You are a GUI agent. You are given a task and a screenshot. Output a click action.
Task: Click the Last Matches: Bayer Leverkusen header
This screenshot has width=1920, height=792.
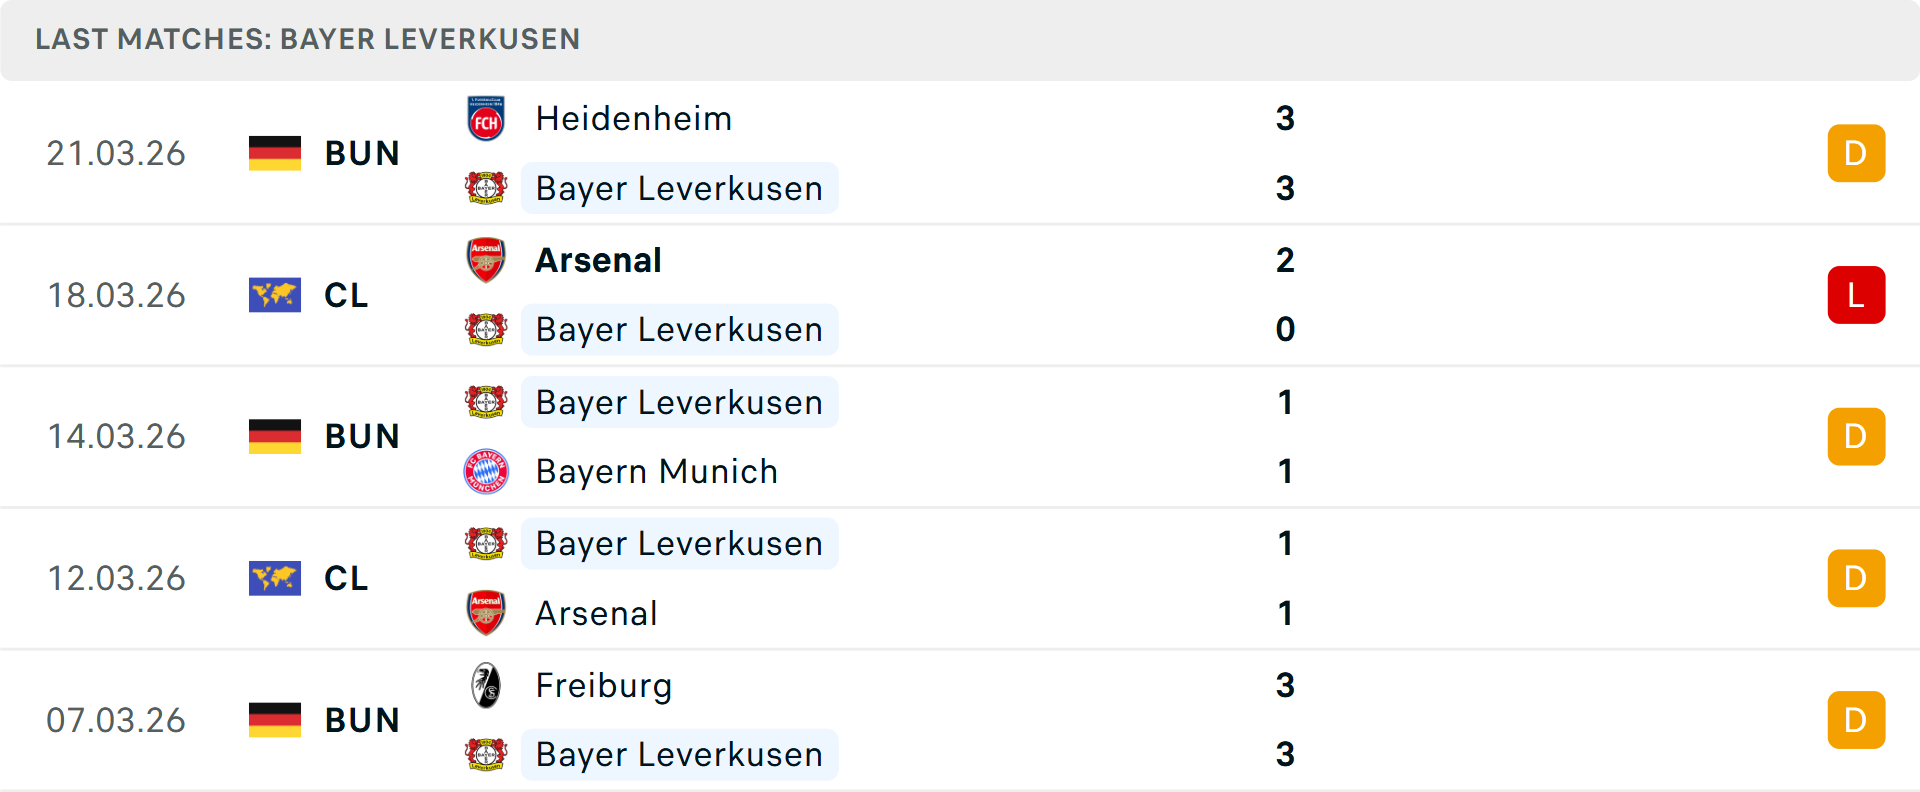308,40
